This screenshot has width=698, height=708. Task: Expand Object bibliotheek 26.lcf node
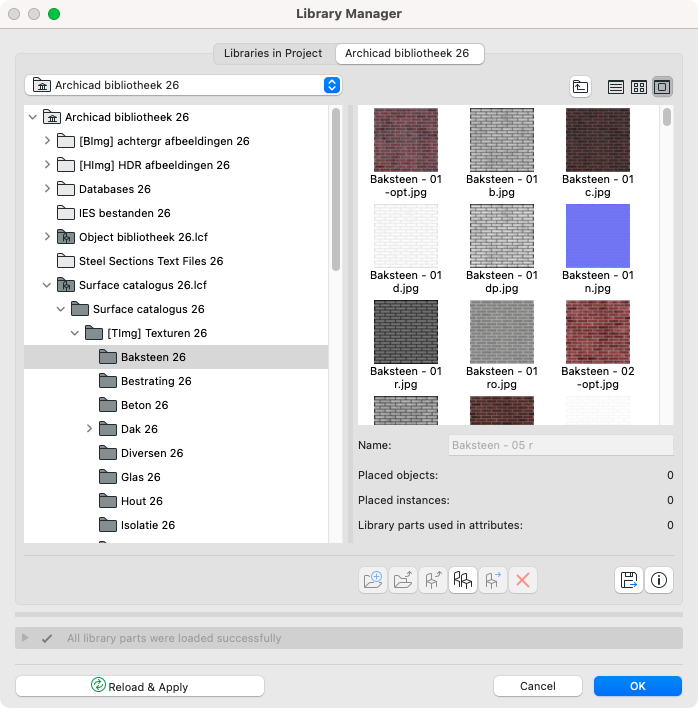tap(47, 236)
